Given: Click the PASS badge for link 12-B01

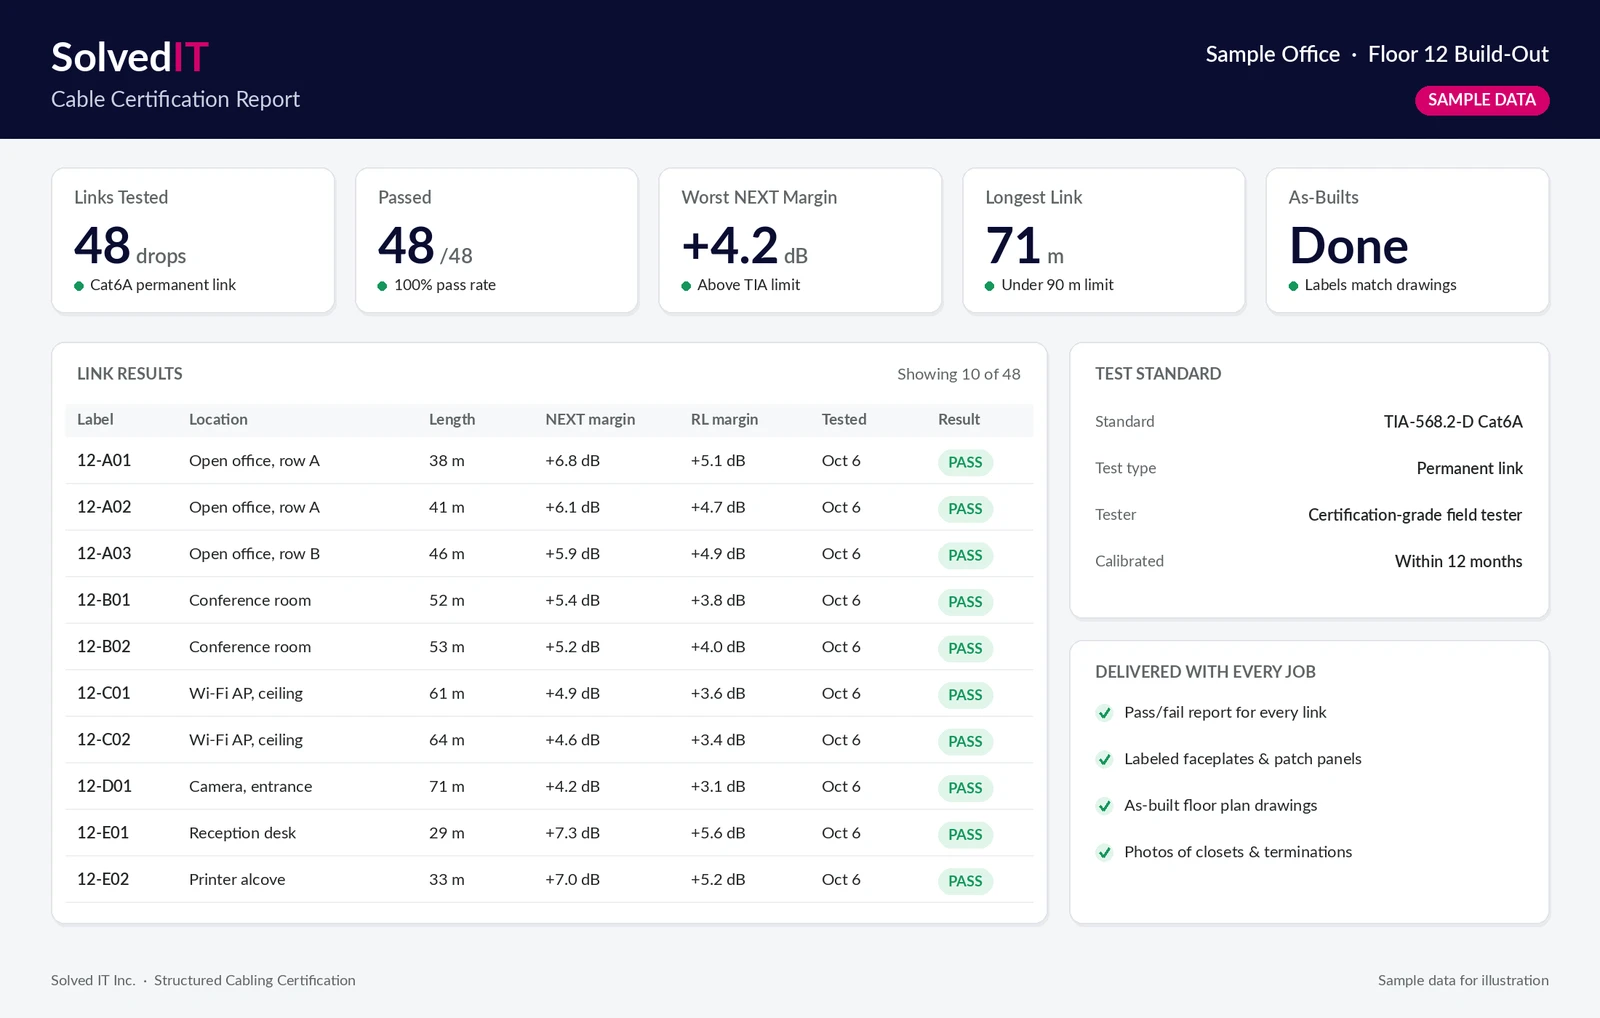Looking at the screenshot, I should [x=965, y=602].
